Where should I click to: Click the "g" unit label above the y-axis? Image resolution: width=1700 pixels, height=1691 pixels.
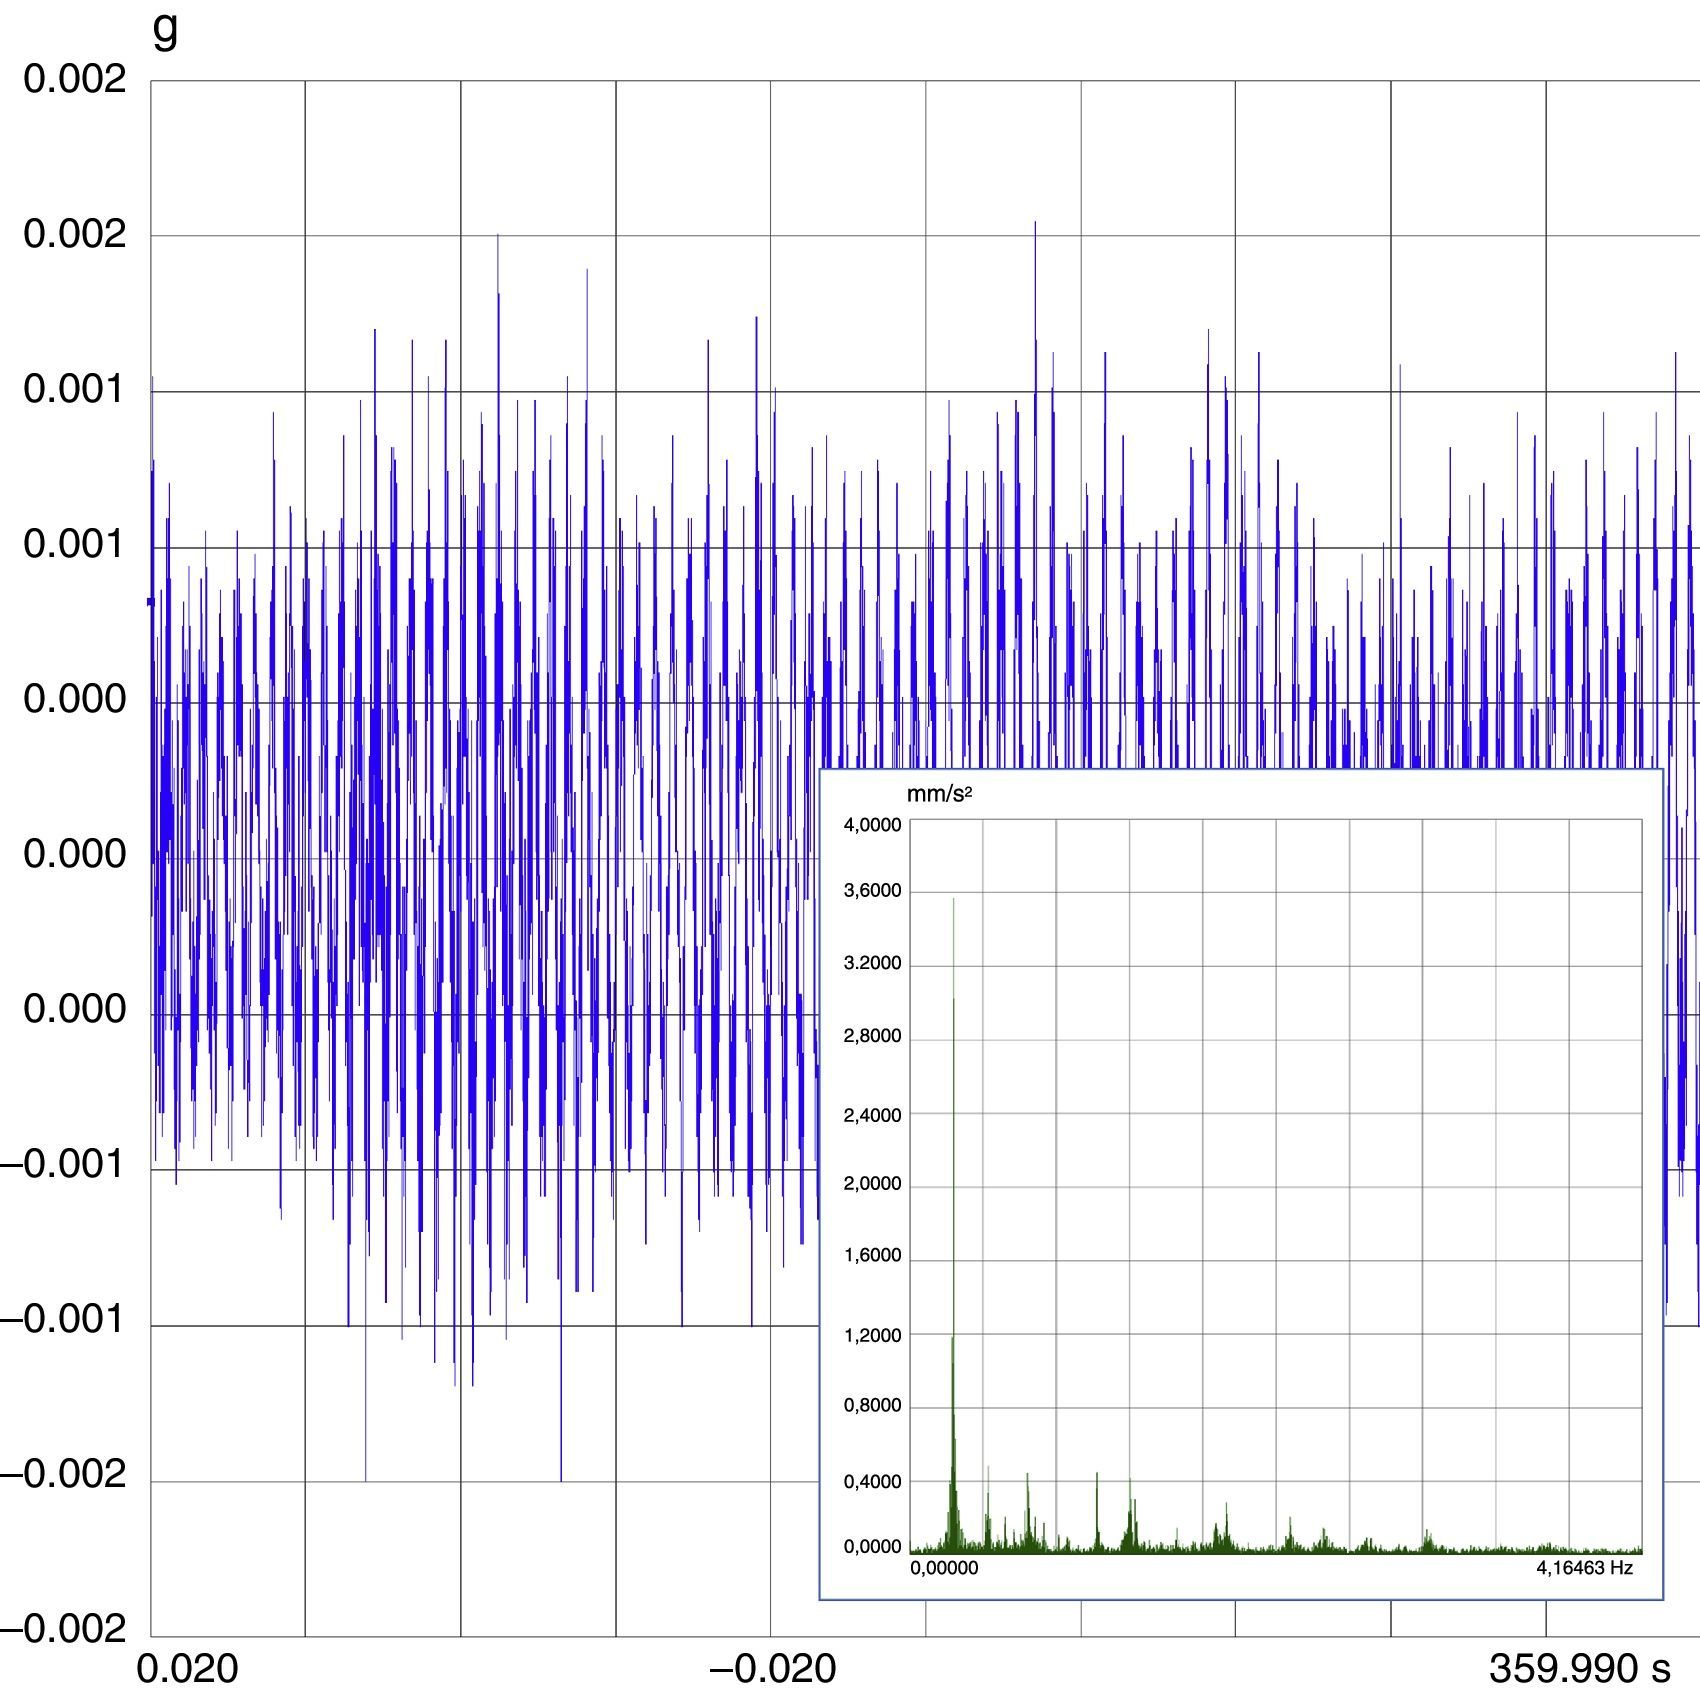(x=165, y=30)
